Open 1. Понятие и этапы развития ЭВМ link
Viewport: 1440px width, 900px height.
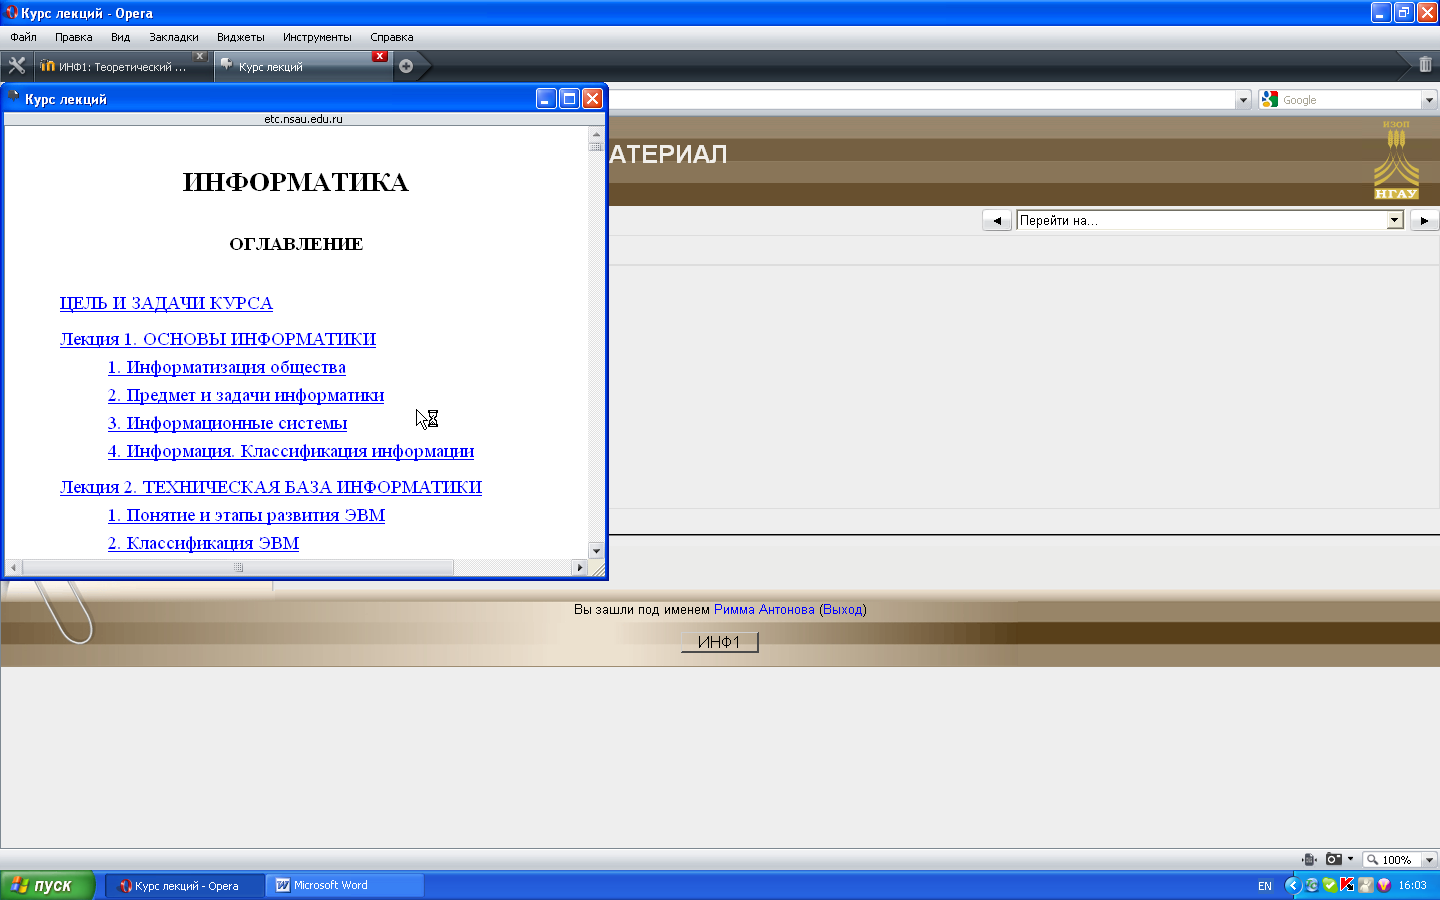click(246, 515)
